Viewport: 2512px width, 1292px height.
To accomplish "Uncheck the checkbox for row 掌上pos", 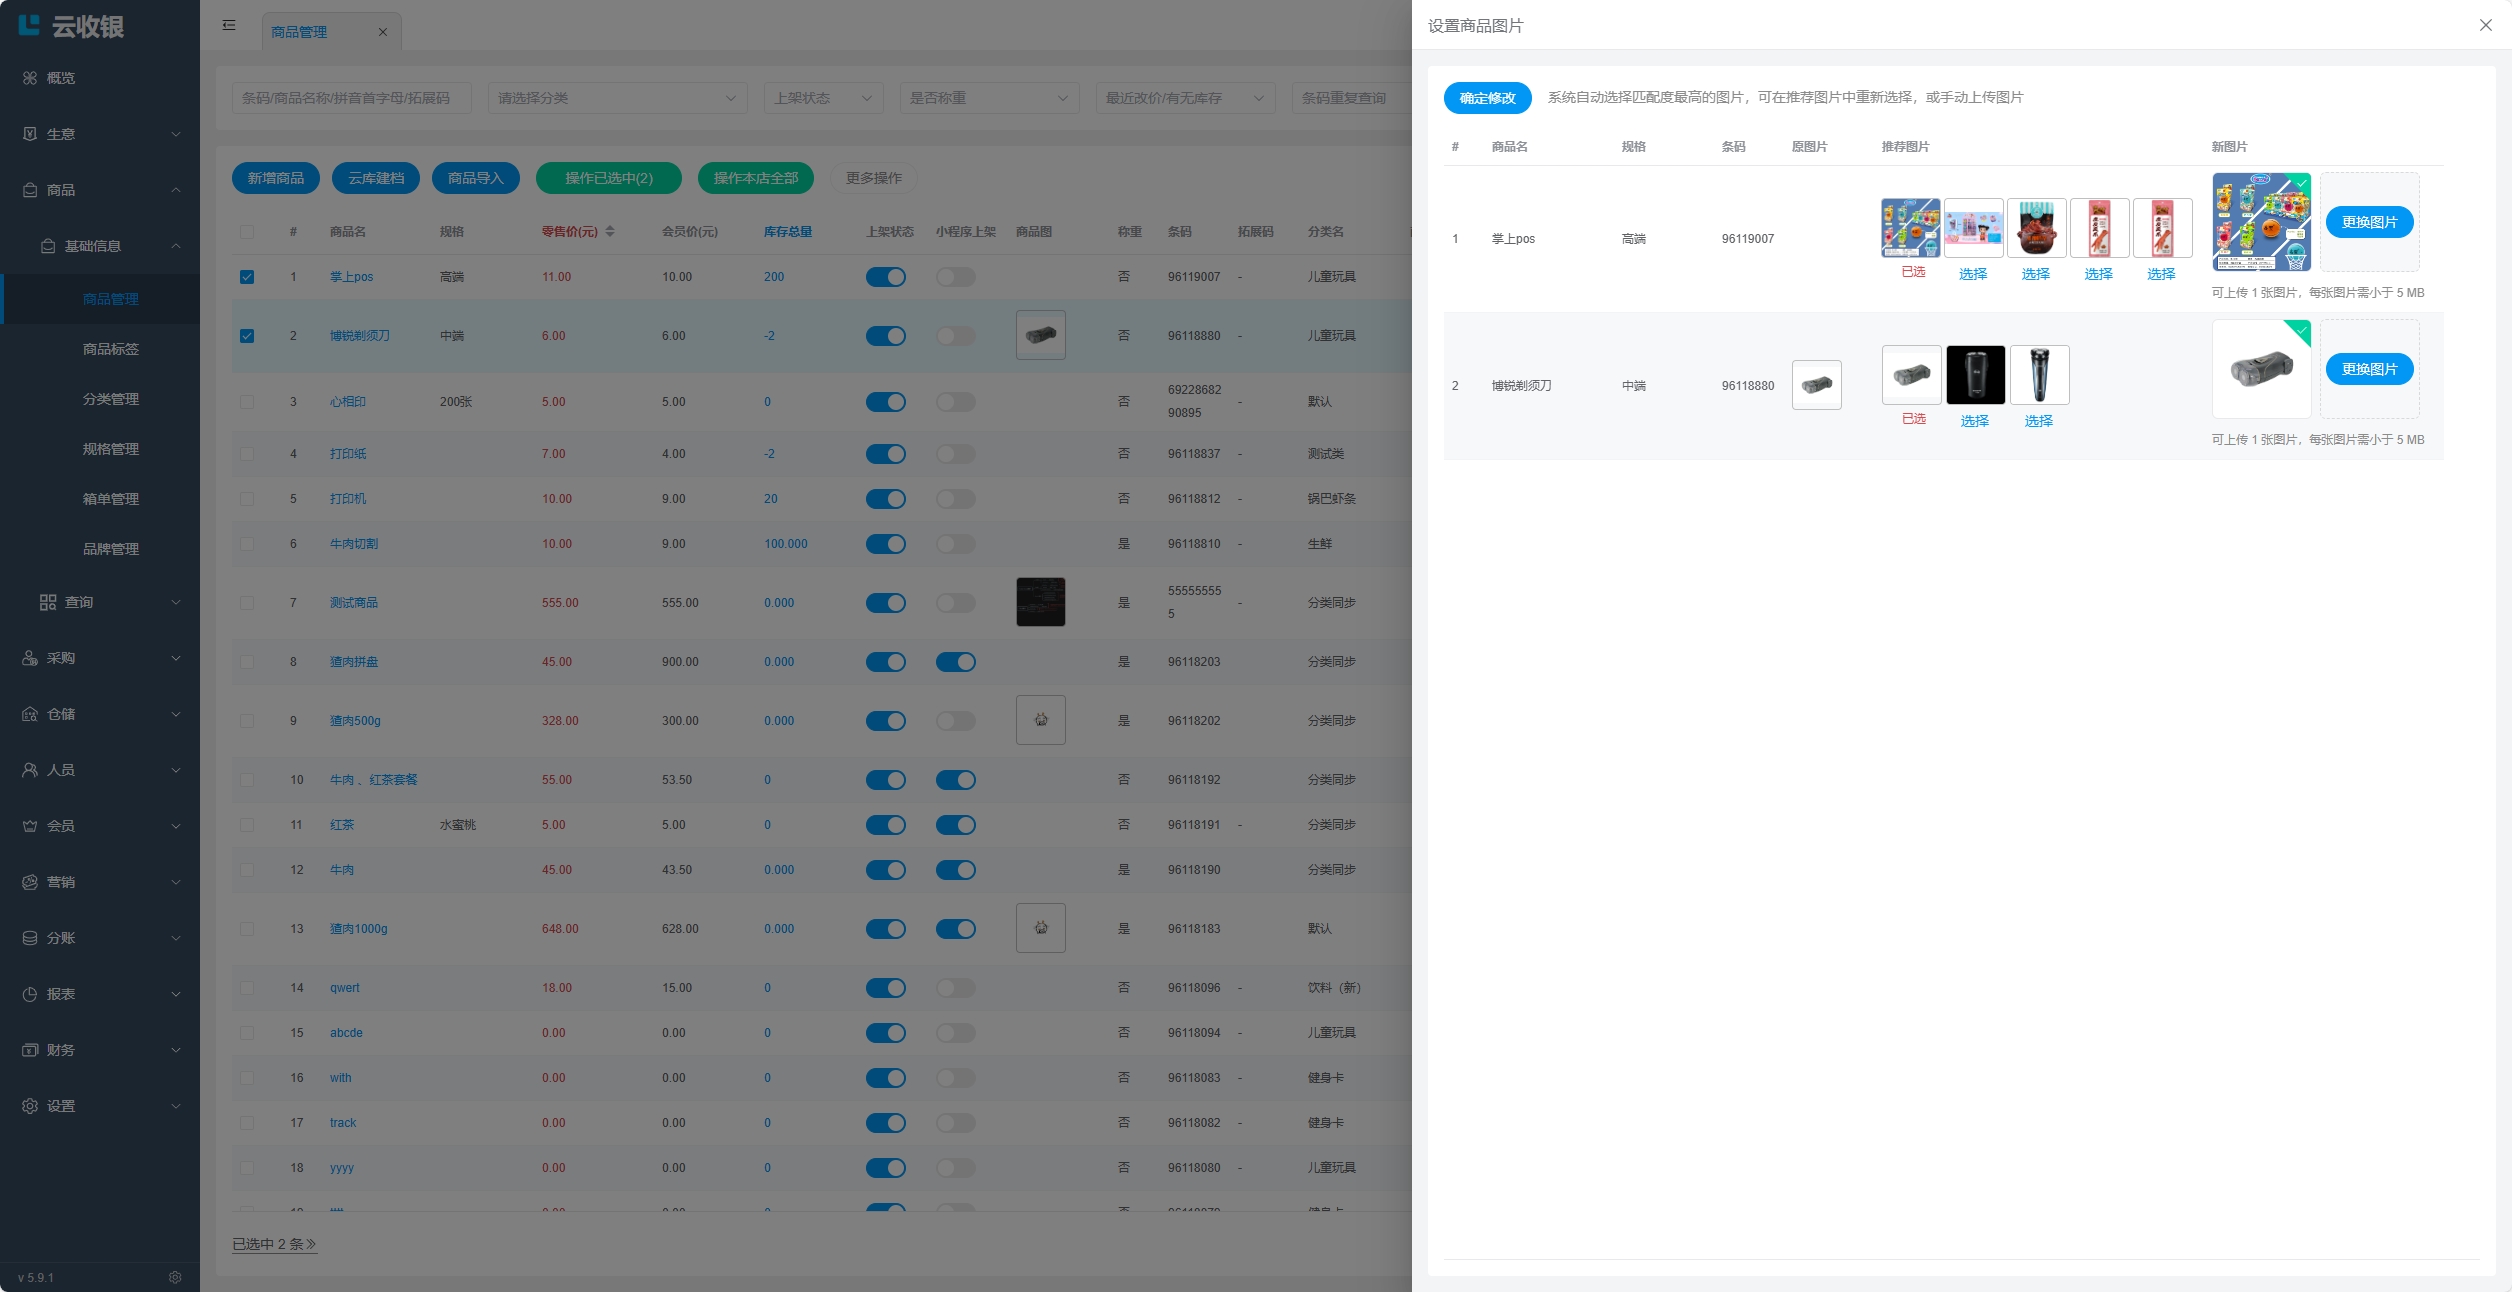I will tap(247, 277).
